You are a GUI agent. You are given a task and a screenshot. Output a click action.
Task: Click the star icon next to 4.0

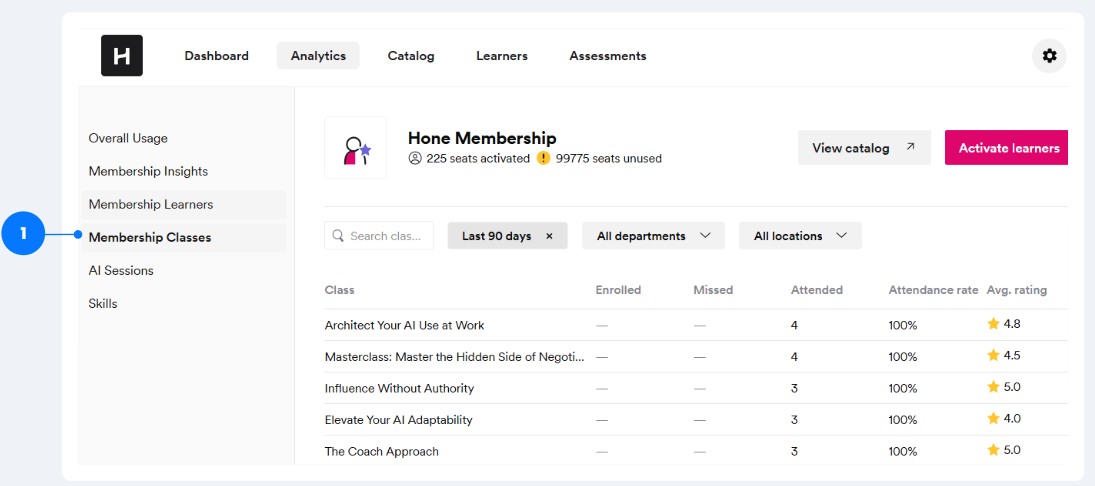tap(993, 418)
